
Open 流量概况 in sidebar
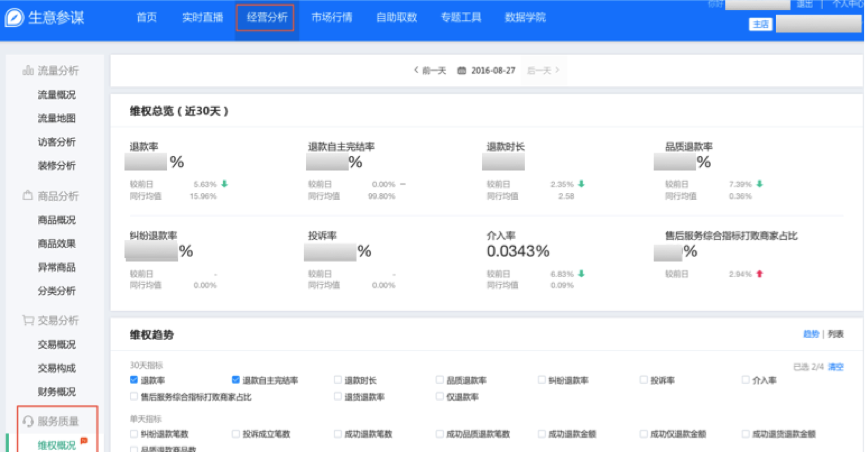(56, 95)
